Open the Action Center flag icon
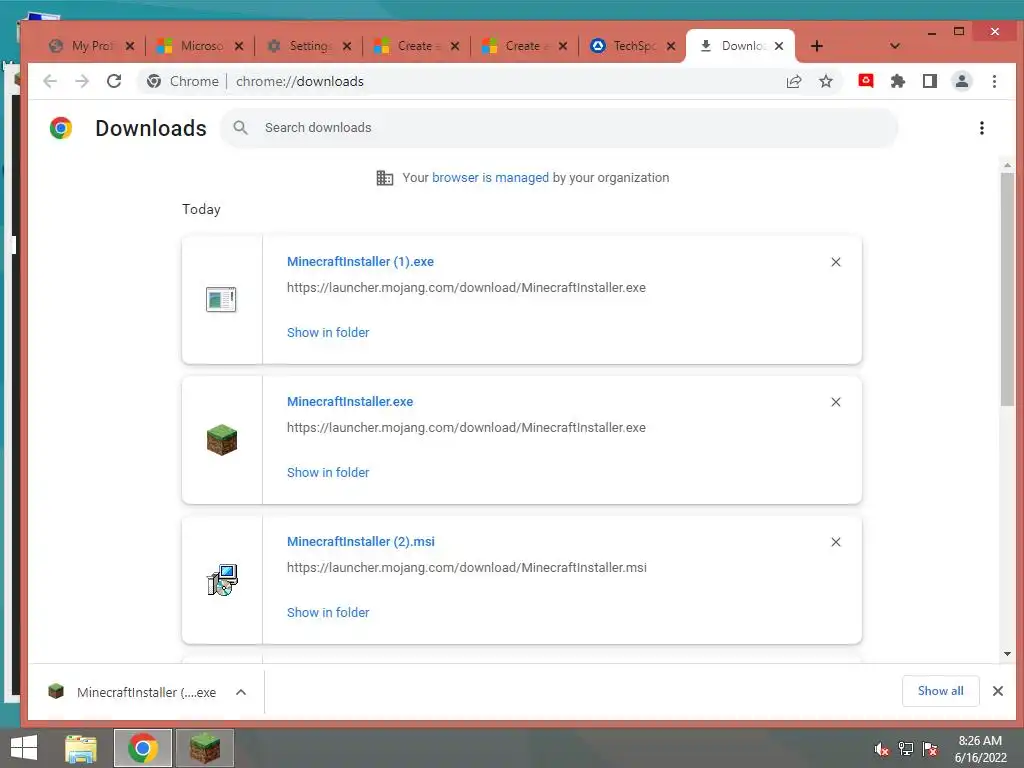The width and height of the screenshot is (1024, 768). [930, 749]
